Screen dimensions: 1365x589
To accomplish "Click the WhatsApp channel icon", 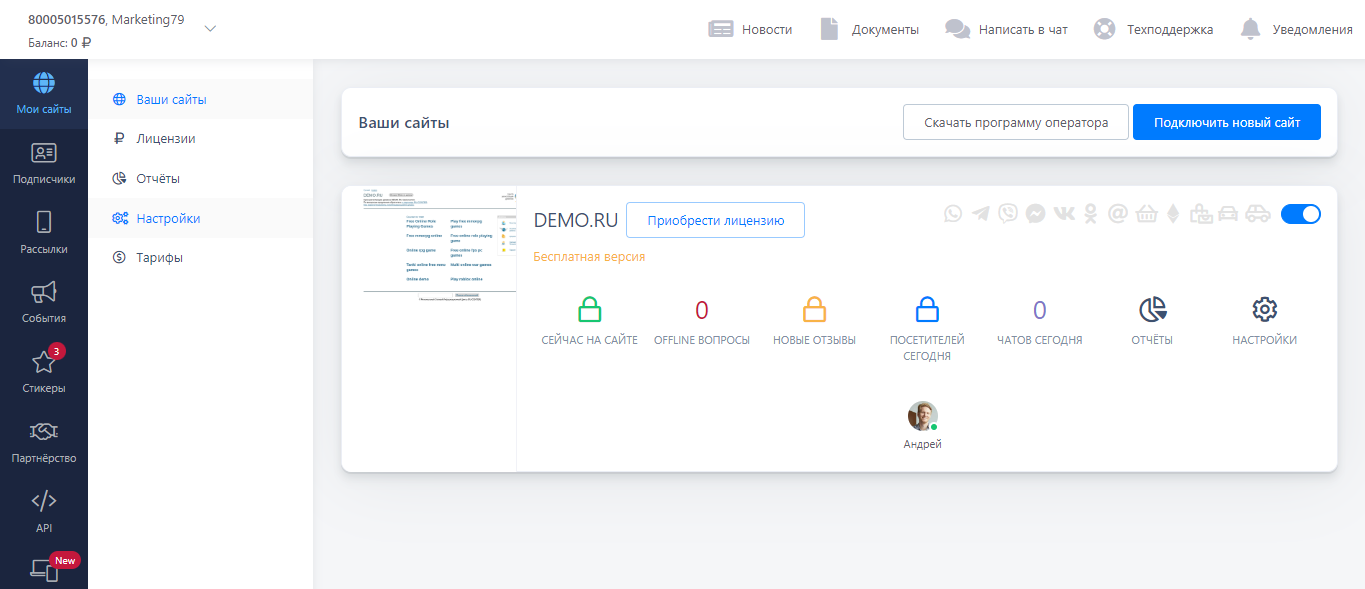I will coord(953,213).
